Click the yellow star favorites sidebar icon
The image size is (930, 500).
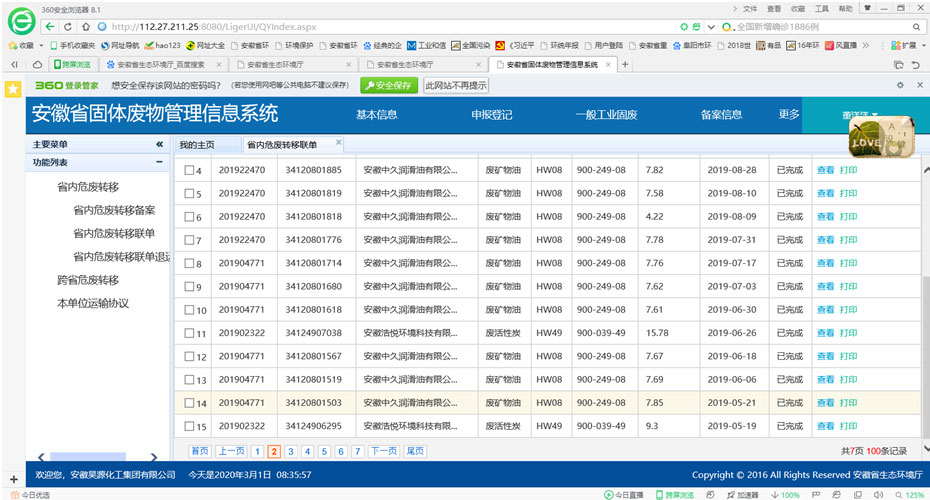click(x=12, y=88)
